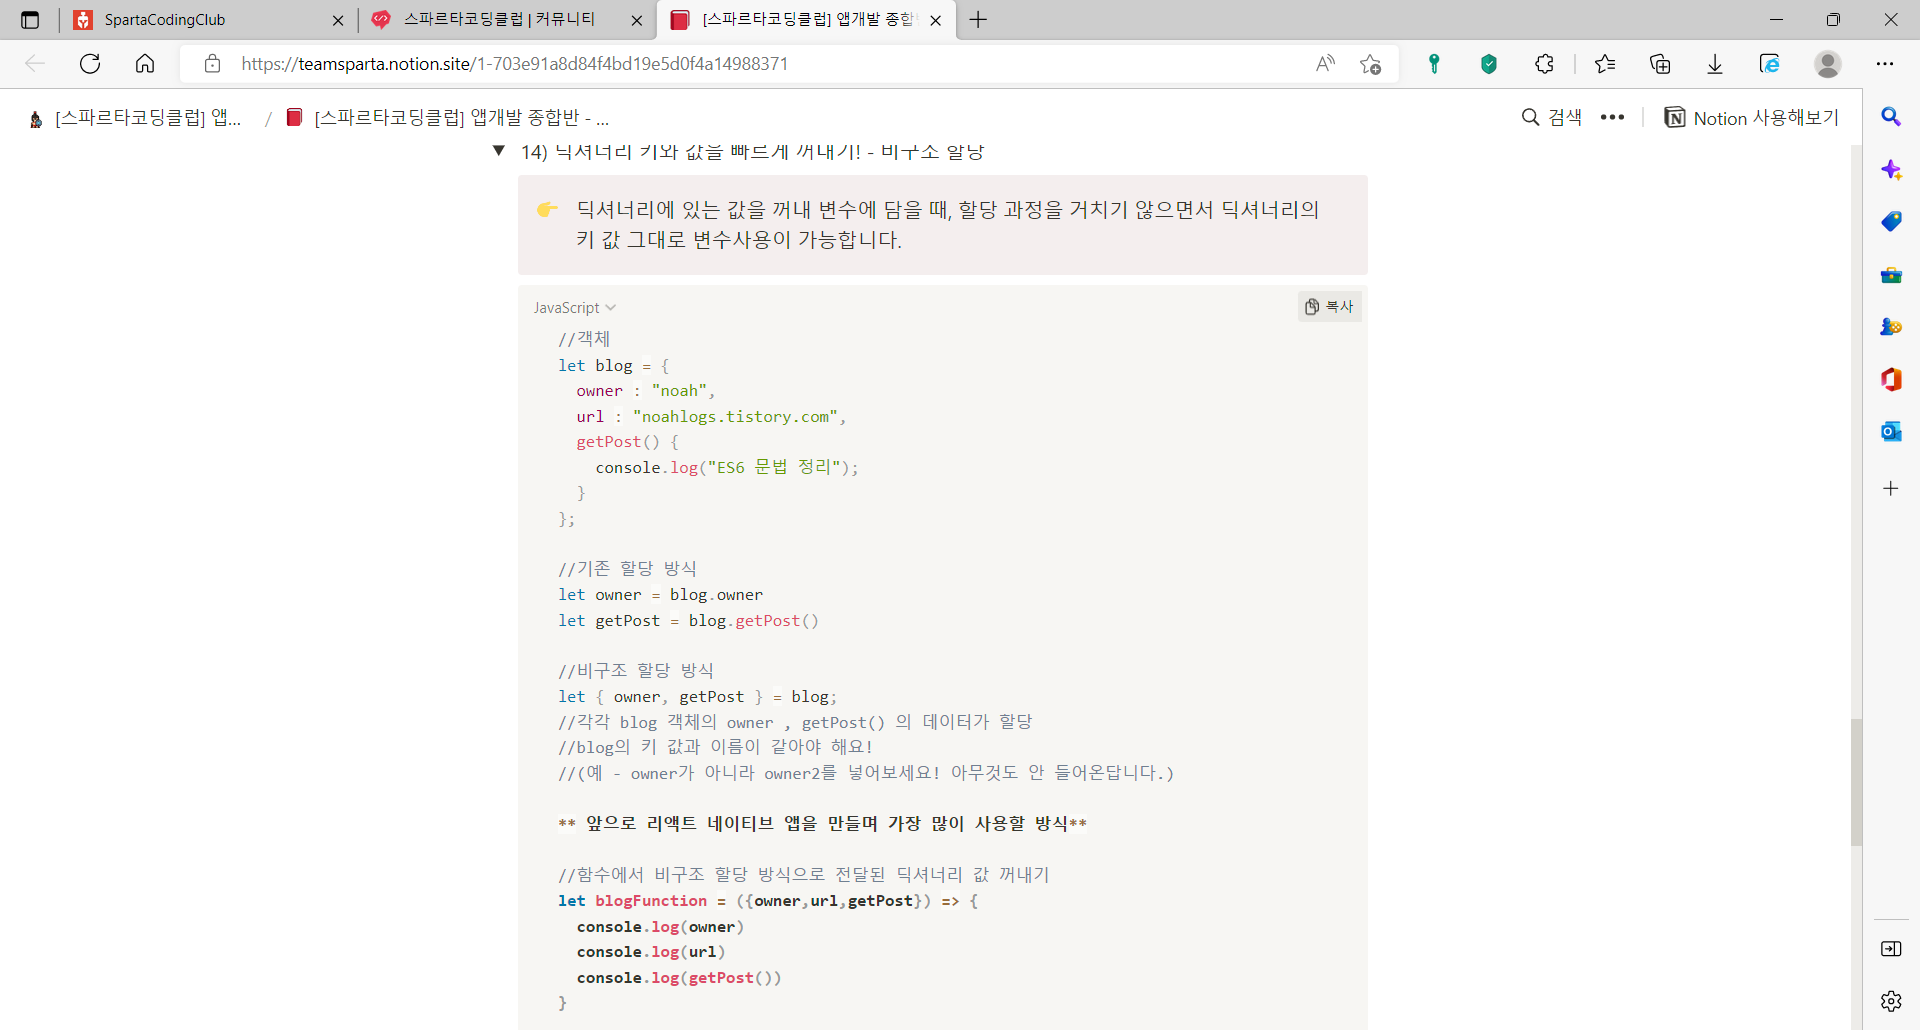Open the IE mode browser icon
1920x1030 pixels.
1770,64
